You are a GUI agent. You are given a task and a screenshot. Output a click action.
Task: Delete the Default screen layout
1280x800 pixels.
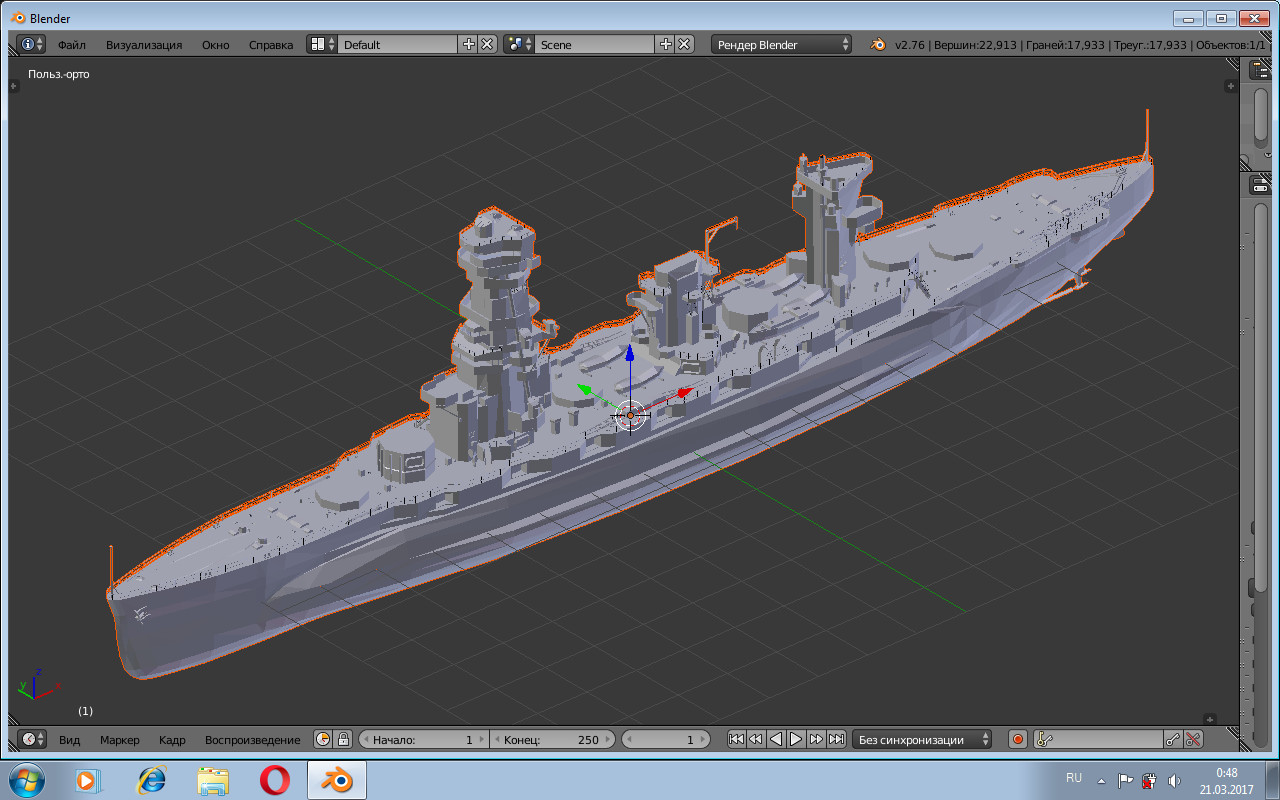tap(487, 44)
